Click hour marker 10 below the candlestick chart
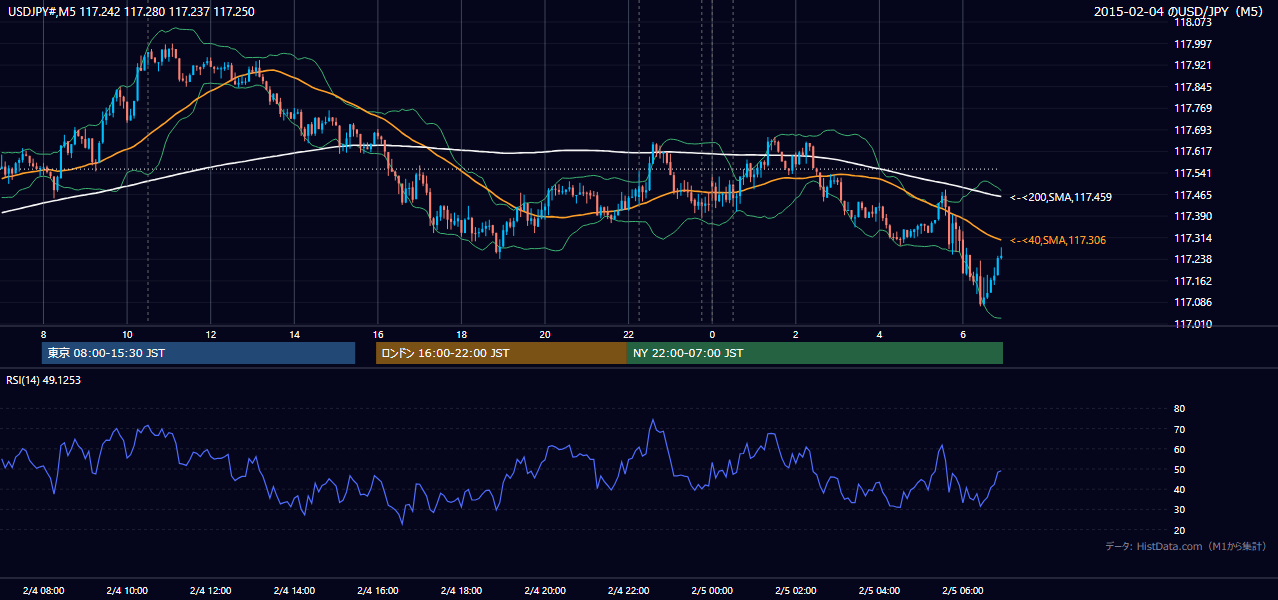 tap(127, 333)
